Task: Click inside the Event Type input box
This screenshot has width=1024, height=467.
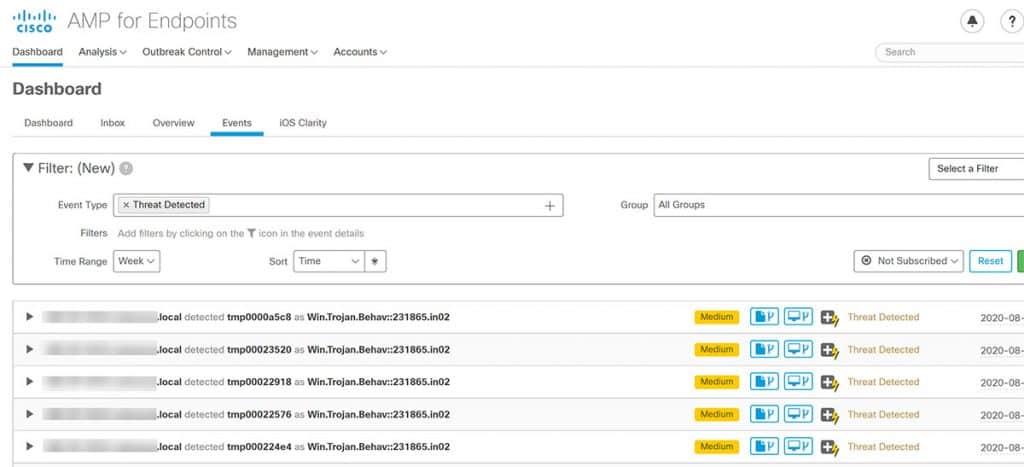Action: click(x=338, y=205)
